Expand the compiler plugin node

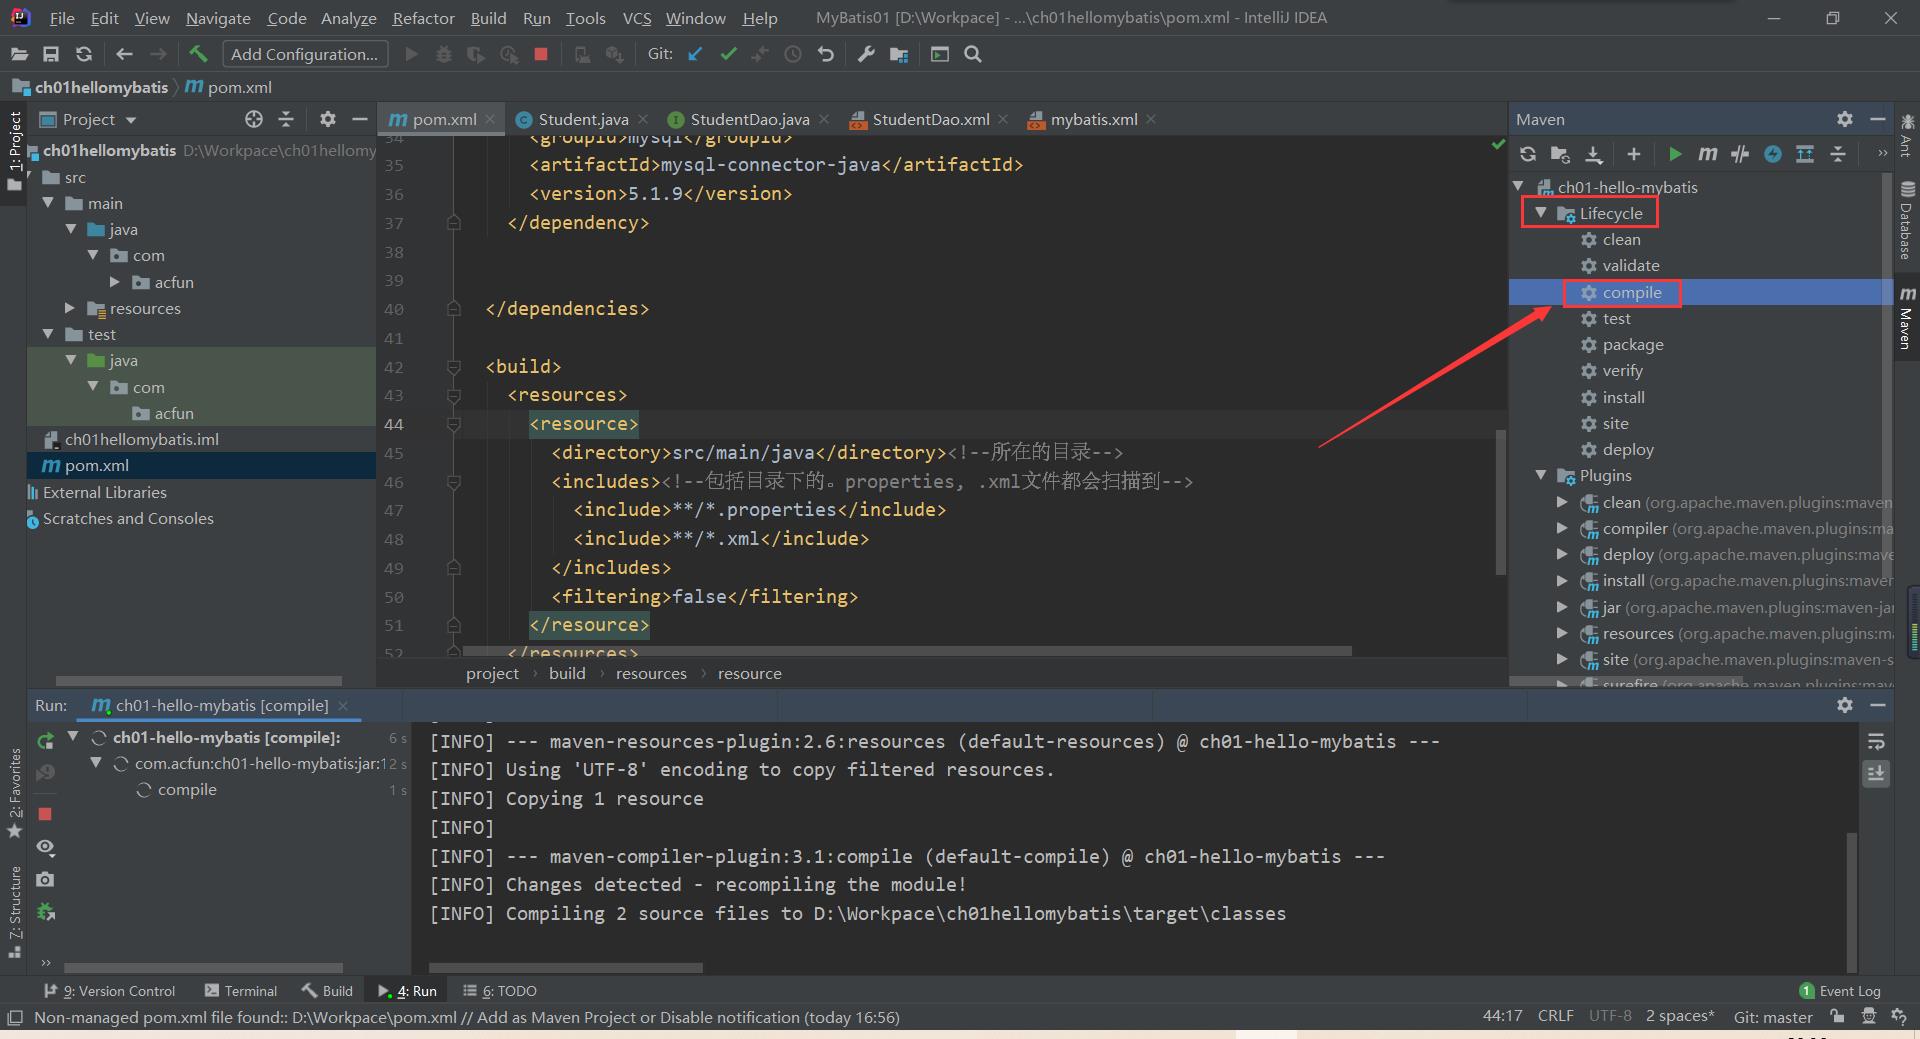(x=1562, y=528)
